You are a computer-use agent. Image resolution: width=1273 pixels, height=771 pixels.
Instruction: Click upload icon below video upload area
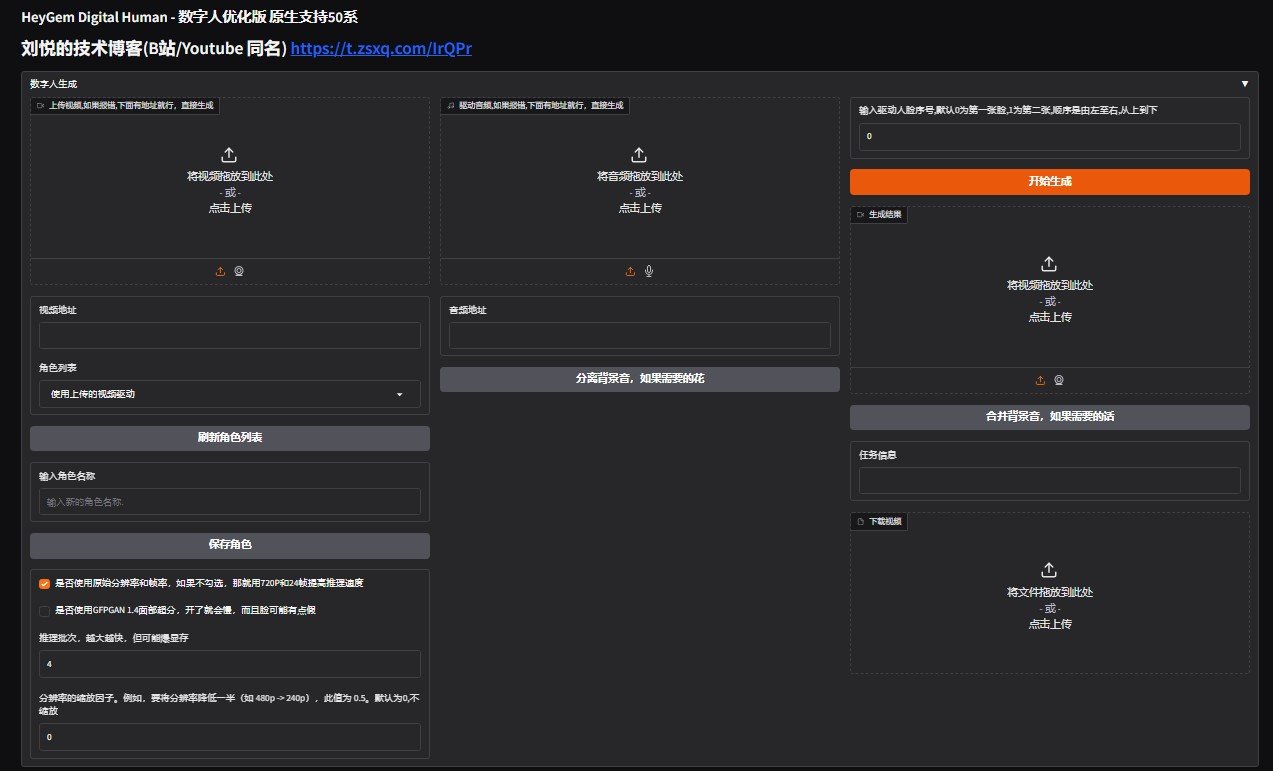(x=220, y=271)
